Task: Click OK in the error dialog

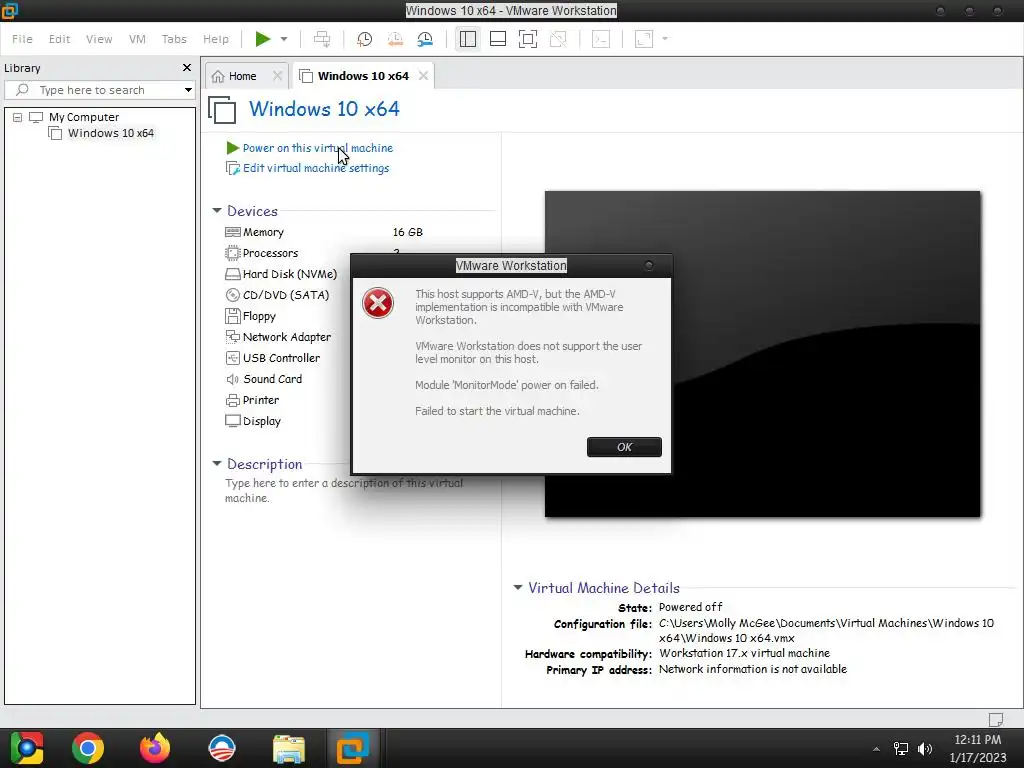Action: [x=624, y=447]
